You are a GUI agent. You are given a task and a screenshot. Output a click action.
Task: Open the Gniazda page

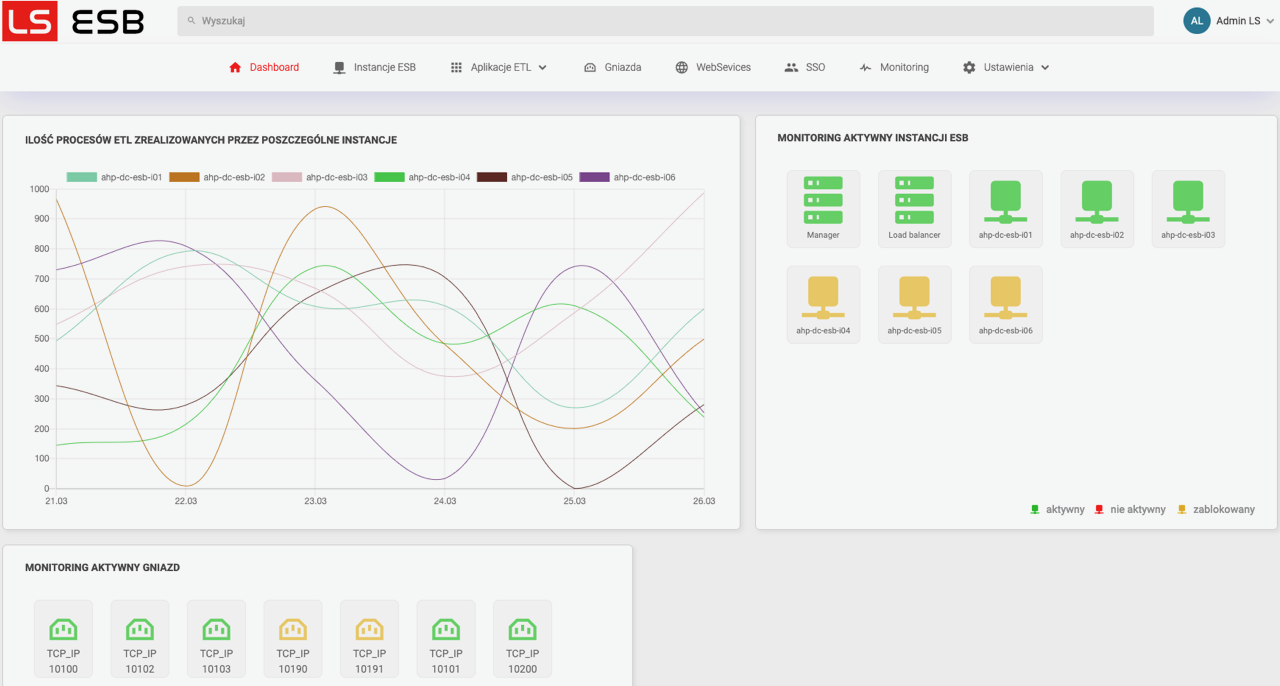click(x=612, y=67)
